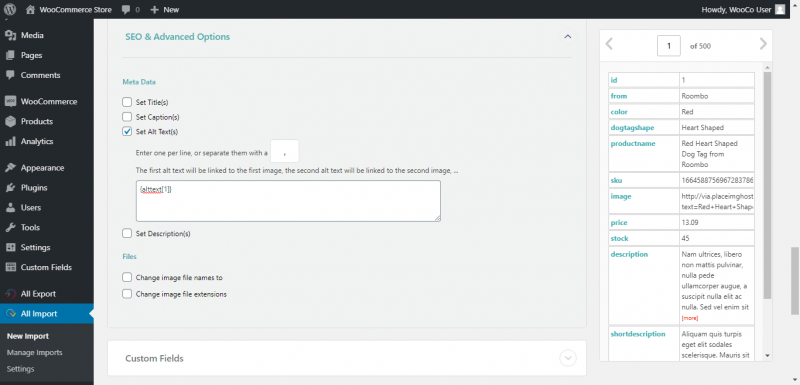Click the image field label
Screen dimensions: 800x385
pyautogui.click(x=621, y=196)
